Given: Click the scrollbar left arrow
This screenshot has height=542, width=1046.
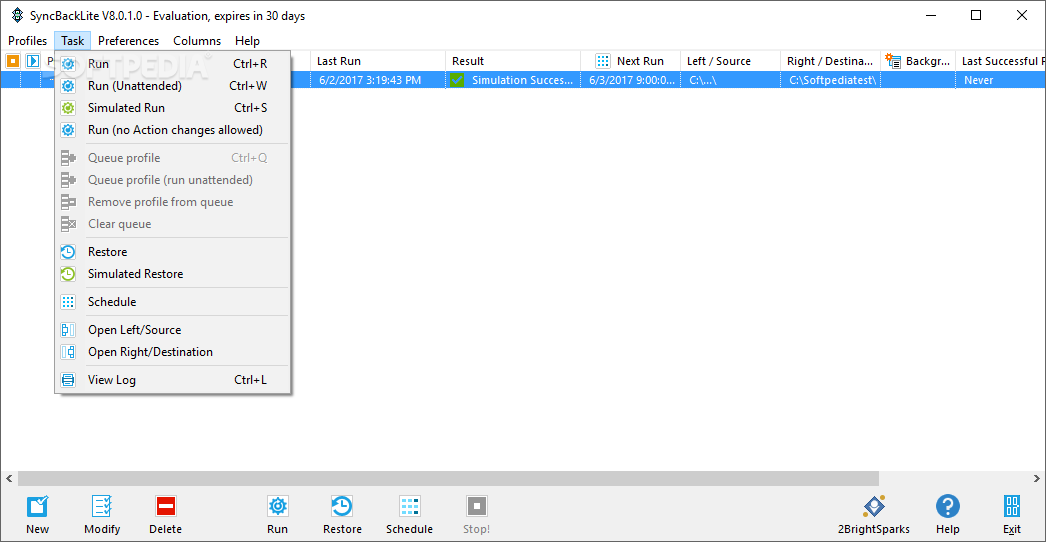Looking at the screenshot, I should 9,479.
